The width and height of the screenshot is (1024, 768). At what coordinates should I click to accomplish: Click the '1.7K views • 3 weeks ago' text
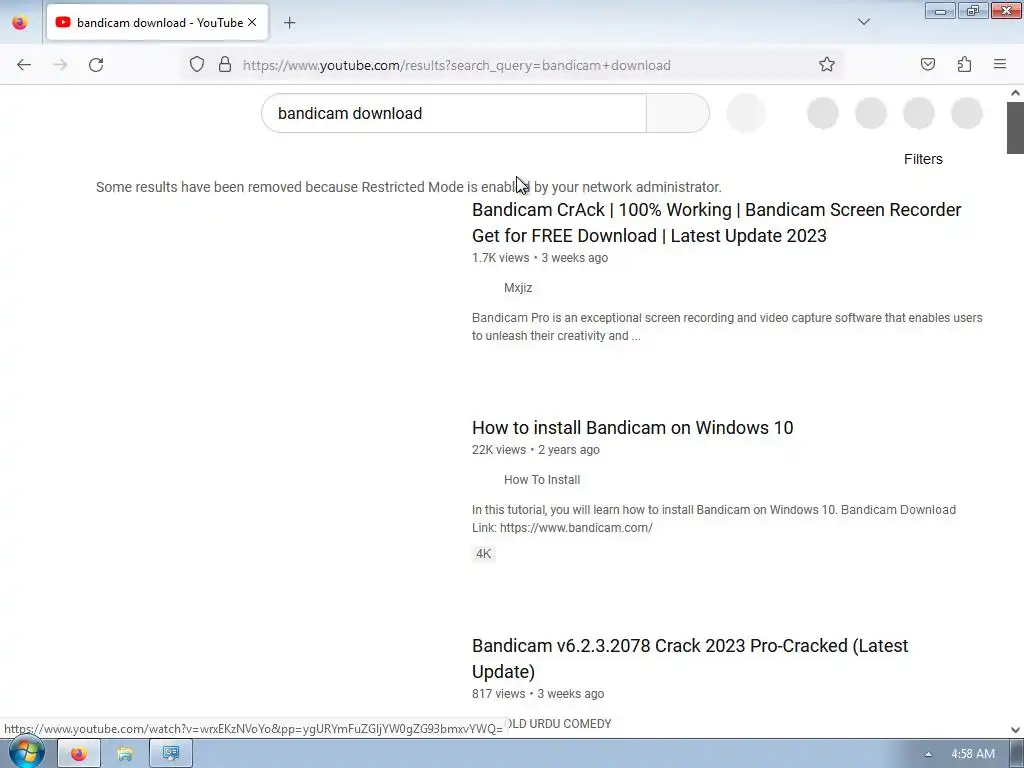pyautogui.click(x=539, y=258)
